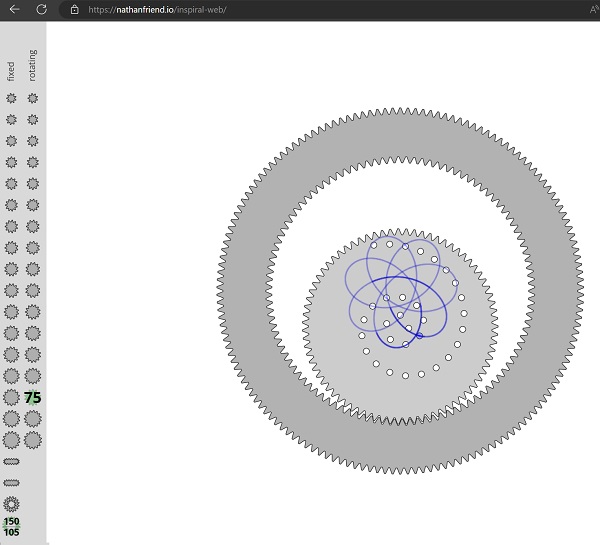This screenshot has height=545, width=600.
Task: Choose the rotating gear directly above 75
Action: 33,376
